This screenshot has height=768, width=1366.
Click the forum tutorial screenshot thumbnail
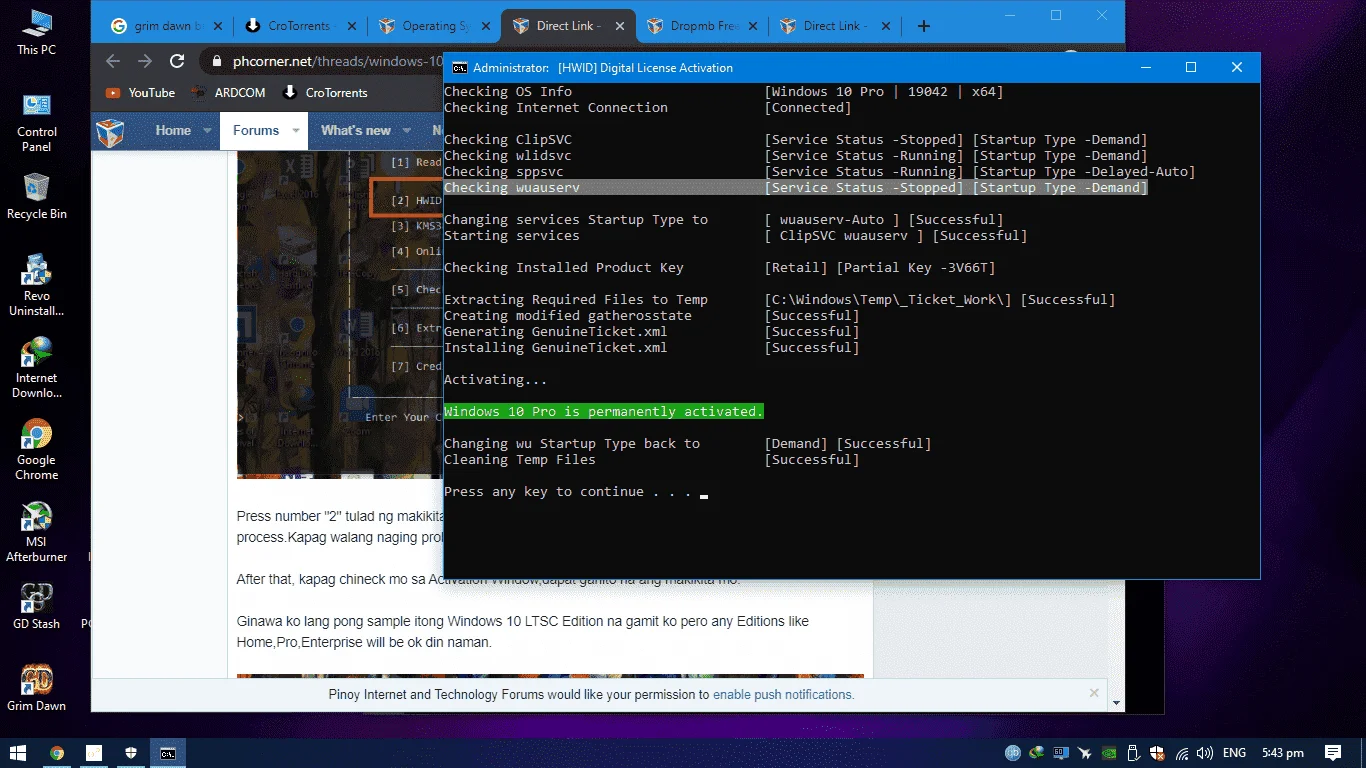point(340,316)
